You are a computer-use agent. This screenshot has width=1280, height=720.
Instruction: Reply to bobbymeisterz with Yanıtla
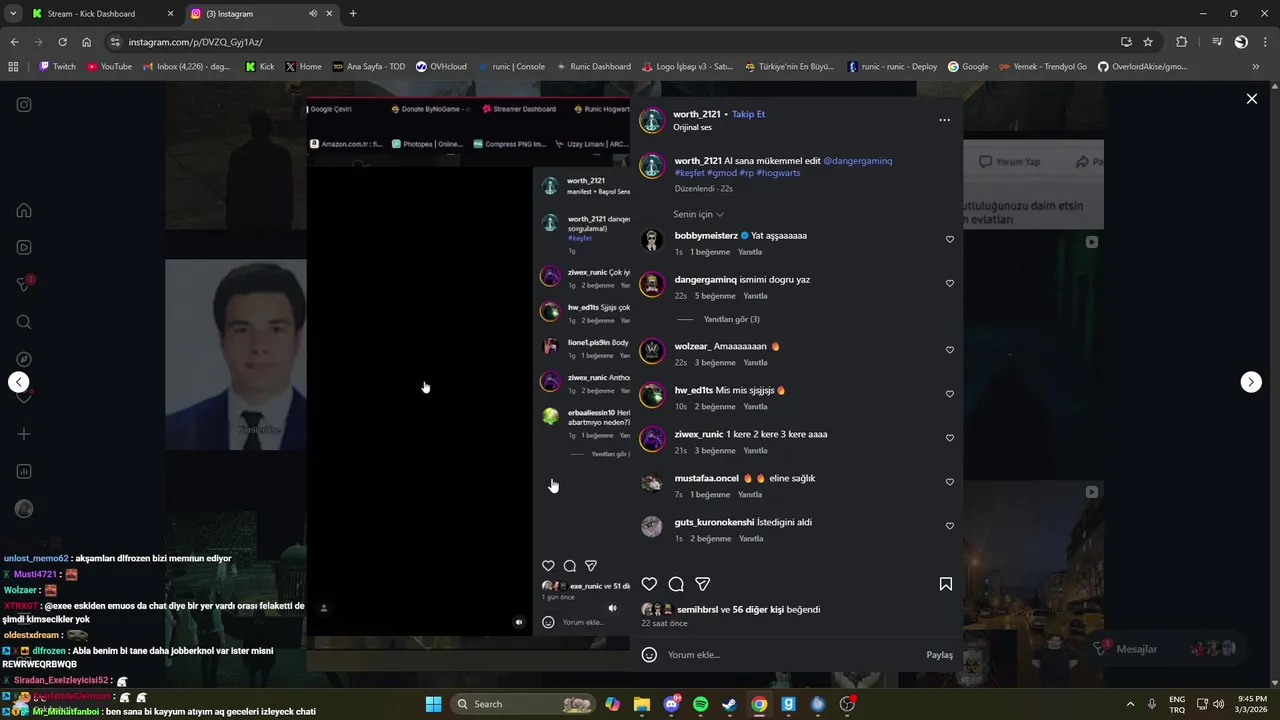750,252
